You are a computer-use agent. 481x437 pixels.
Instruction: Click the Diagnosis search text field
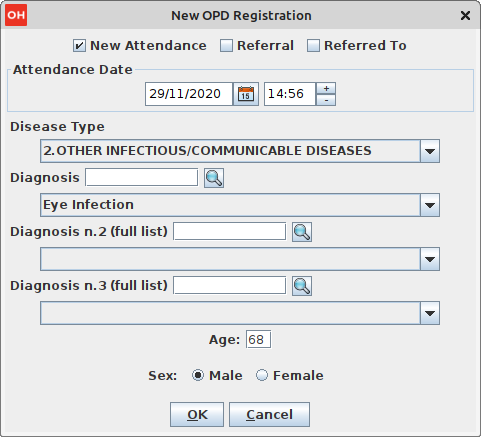(142, 177)
